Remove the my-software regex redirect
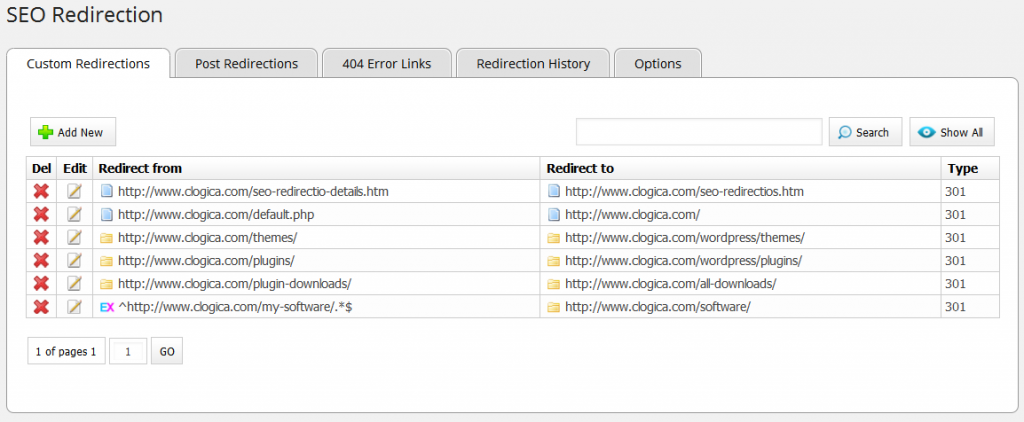Screen dimensions: 1024x422 [41, 307]
